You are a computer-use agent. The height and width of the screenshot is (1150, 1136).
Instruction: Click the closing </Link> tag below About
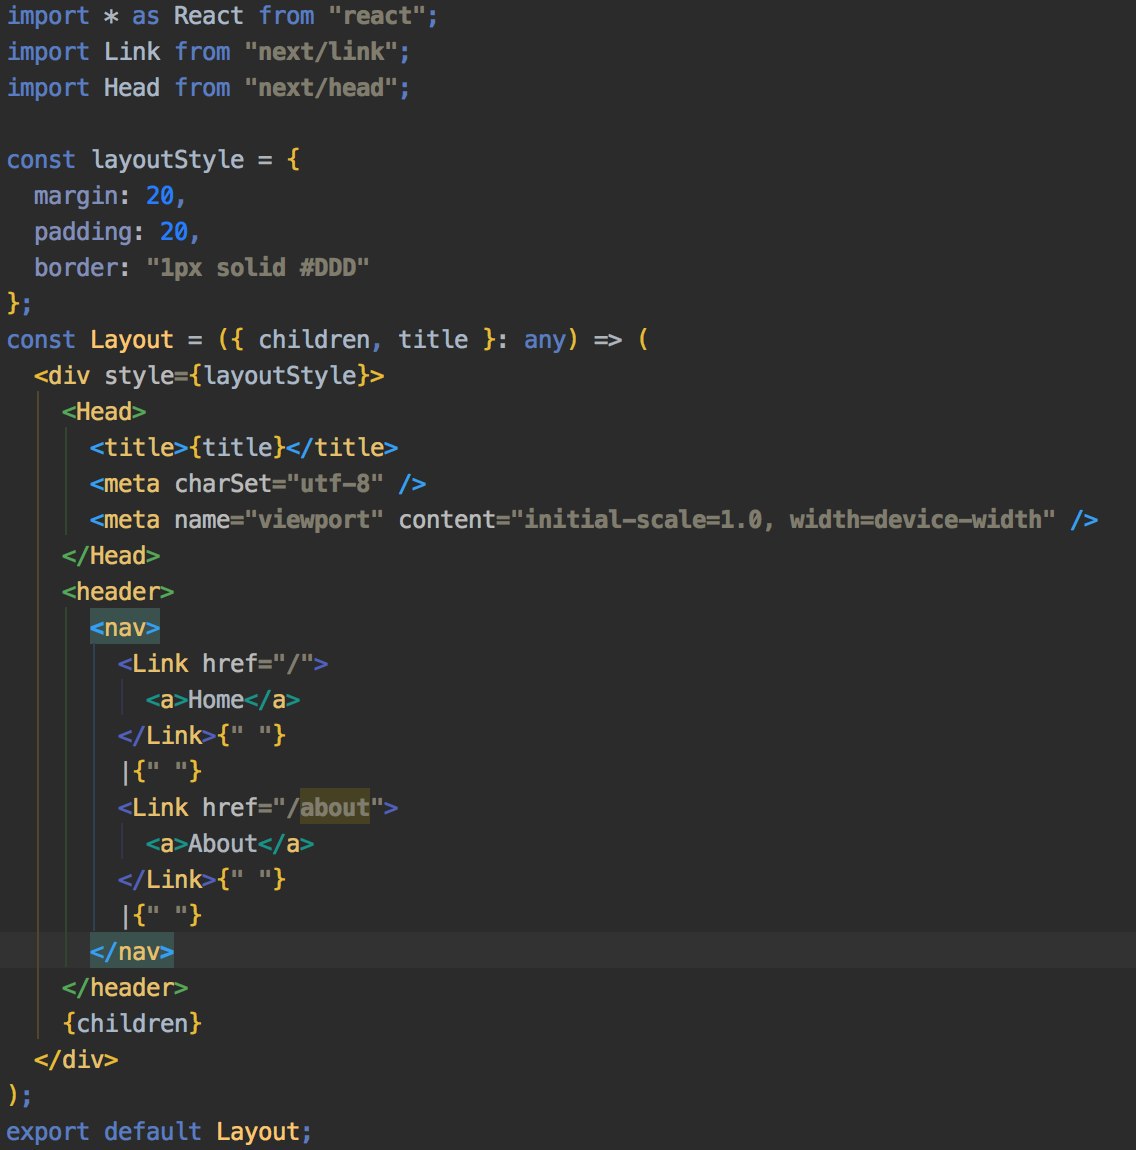pos(167,878)
